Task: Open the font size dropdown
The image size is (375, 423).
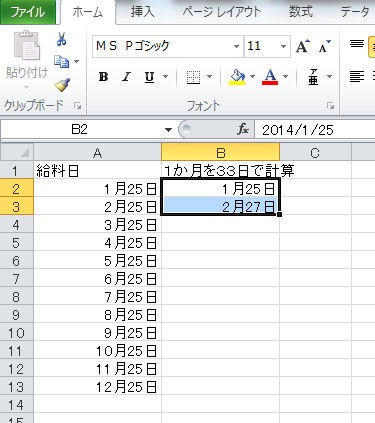Action: pos(283,46)
